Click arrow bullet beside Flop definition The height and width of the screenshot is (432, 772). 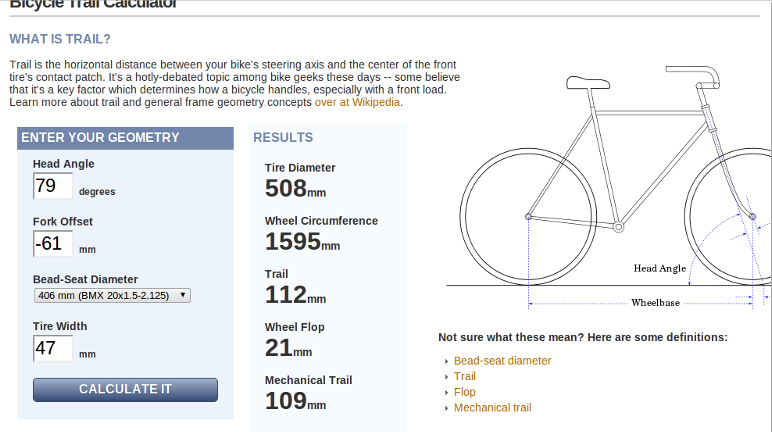point(446,393)
